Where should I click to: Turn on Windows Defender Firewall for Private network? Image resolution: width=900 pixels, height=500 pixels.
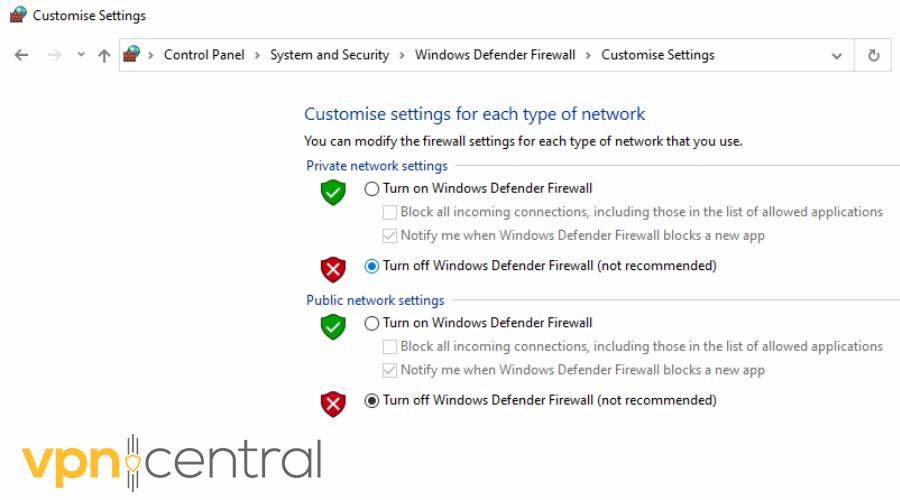[372, 188]
